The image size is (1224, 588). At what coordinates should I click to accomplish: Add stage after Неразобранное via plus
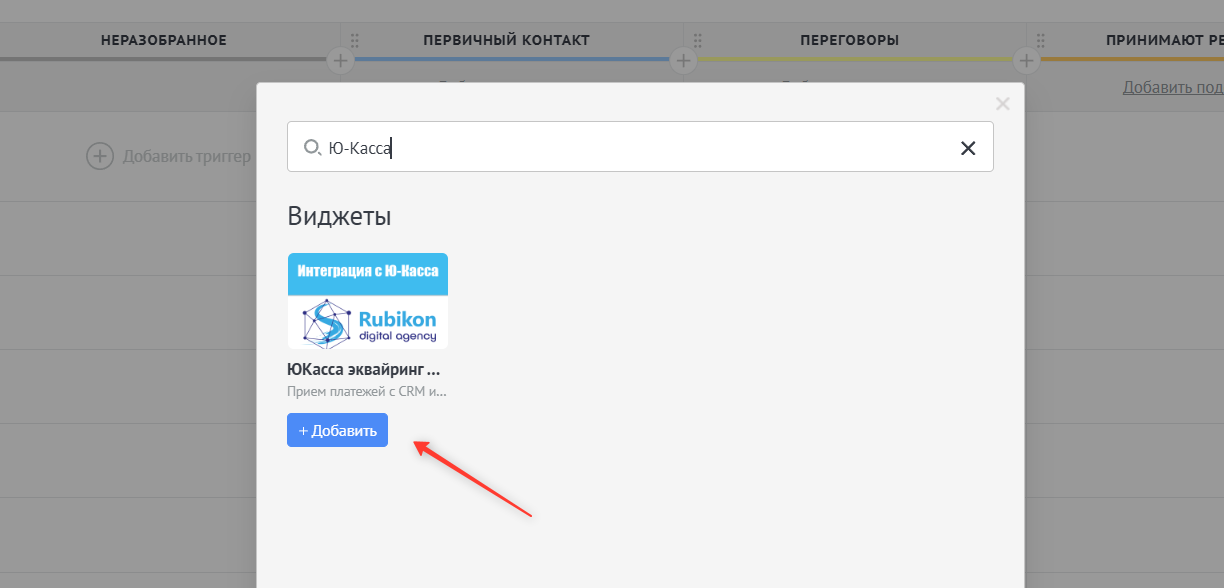[x=341, y=61]
